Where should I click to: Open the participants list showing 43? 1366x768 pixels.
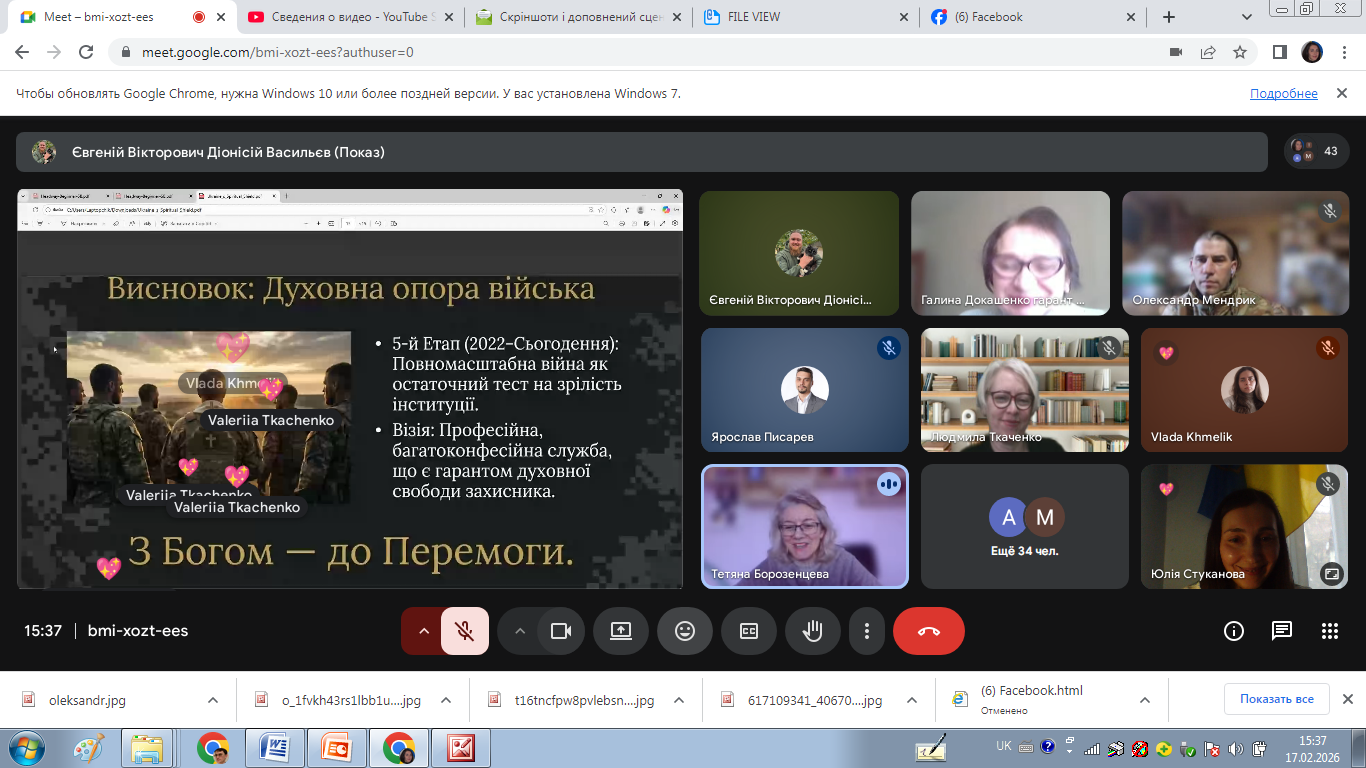[x=1316, y=152]
